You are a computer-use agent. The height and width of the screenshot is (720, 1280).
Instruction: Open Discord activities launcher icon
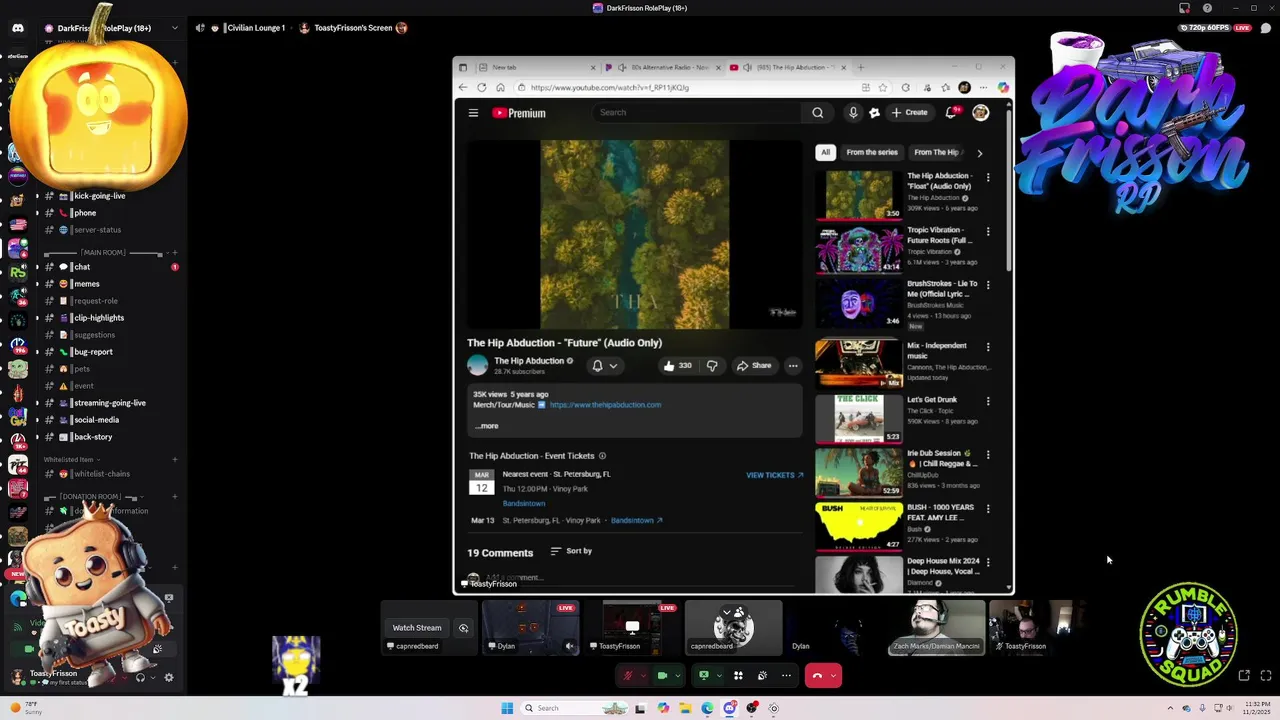[738, 676]
